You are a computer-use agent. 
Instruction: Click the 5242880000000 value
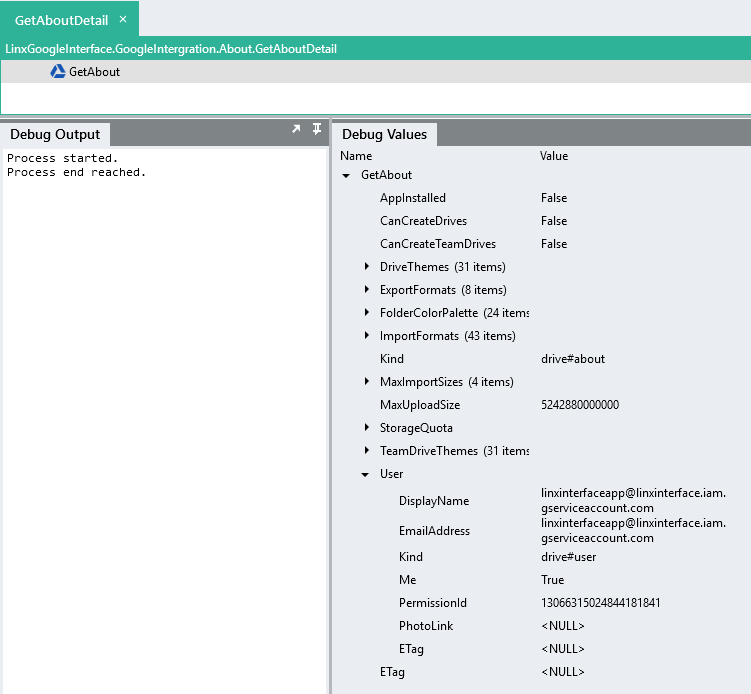(580, 405)
